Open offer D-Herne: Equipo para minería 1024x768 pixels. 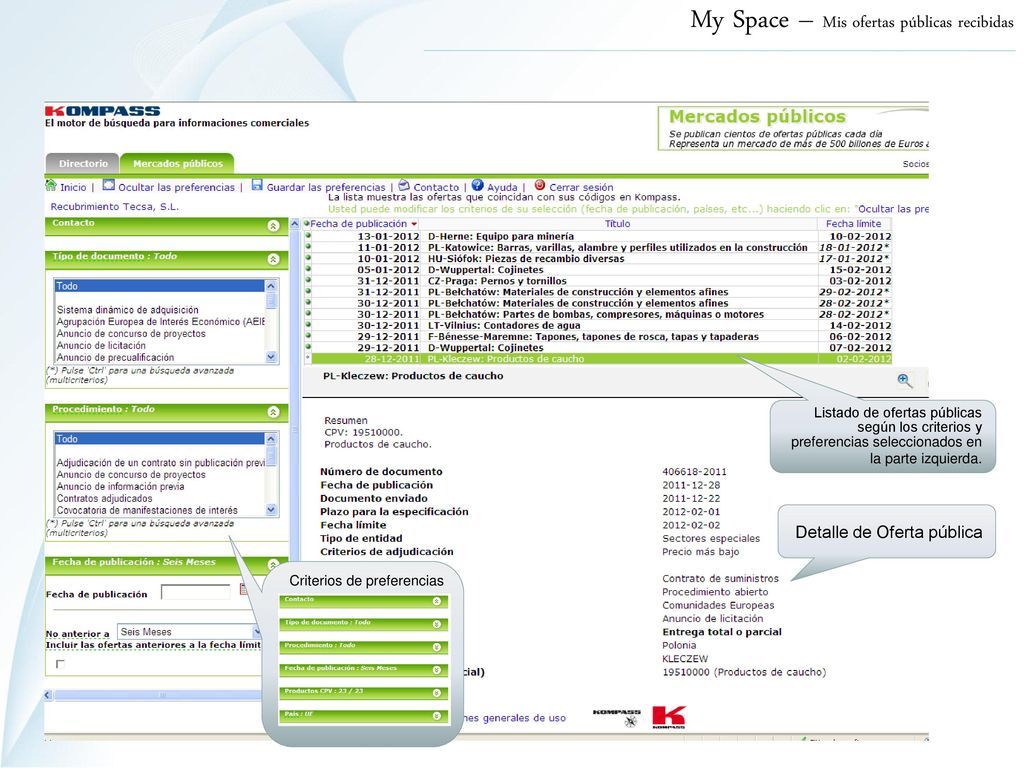(x=501, y=236)
